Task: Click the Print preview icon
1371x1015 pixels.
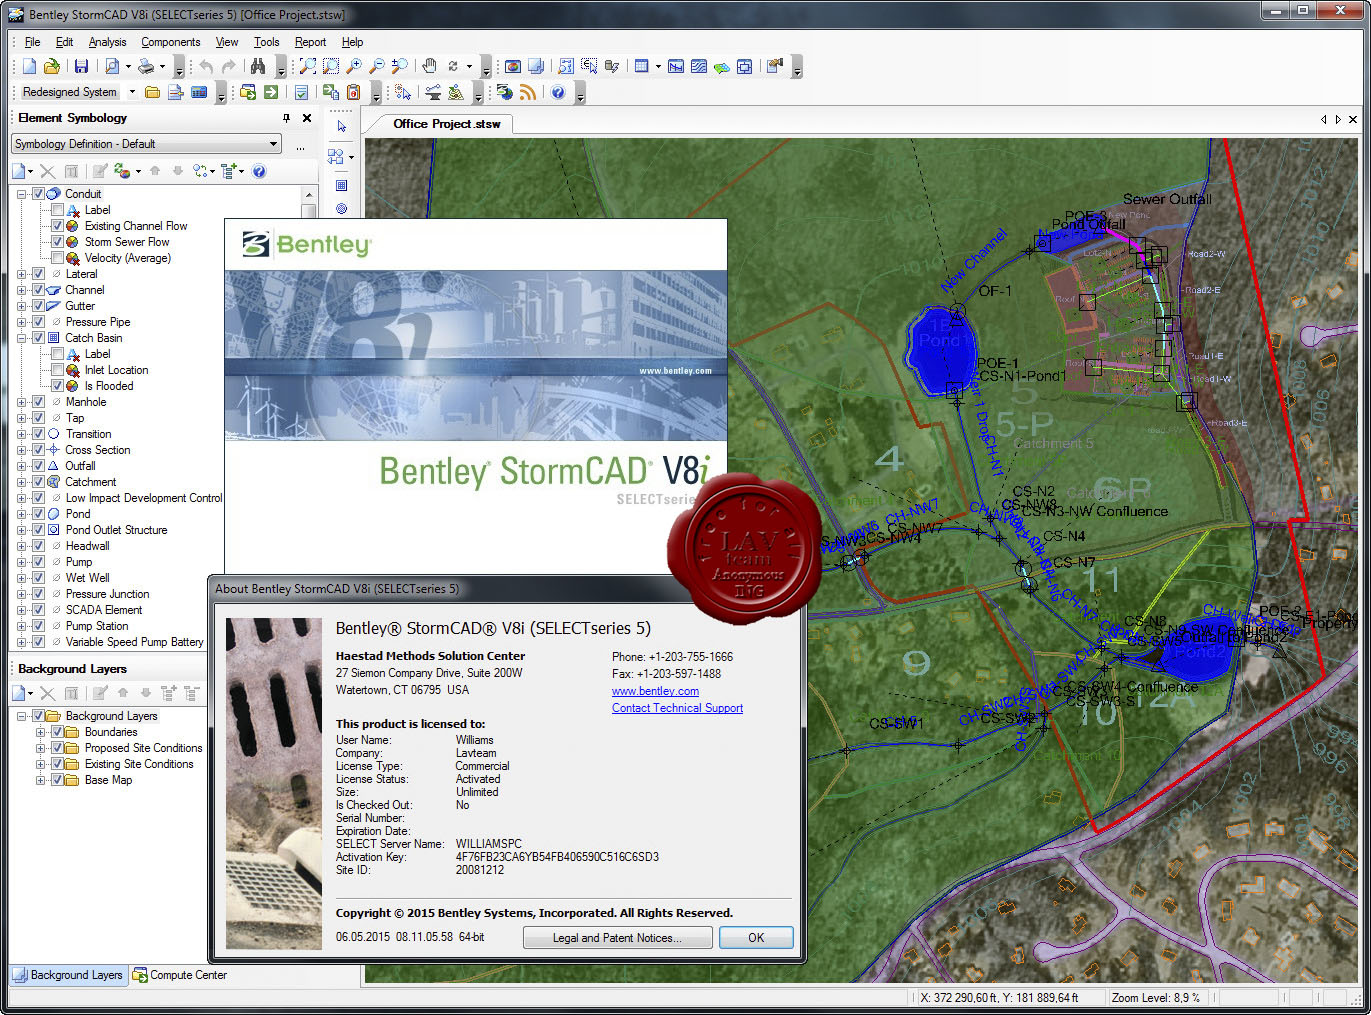Action: point(112,67)
